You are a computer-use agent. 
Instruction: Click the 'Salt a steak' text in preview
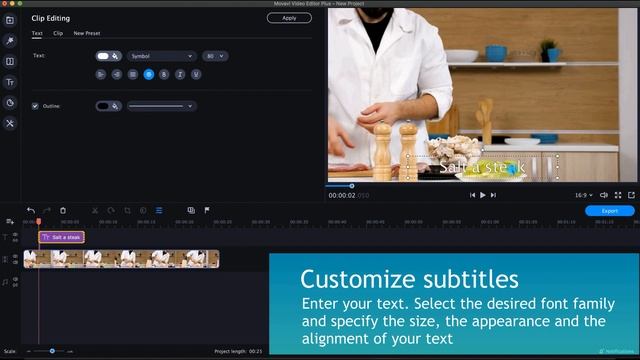tap(482, 167)
